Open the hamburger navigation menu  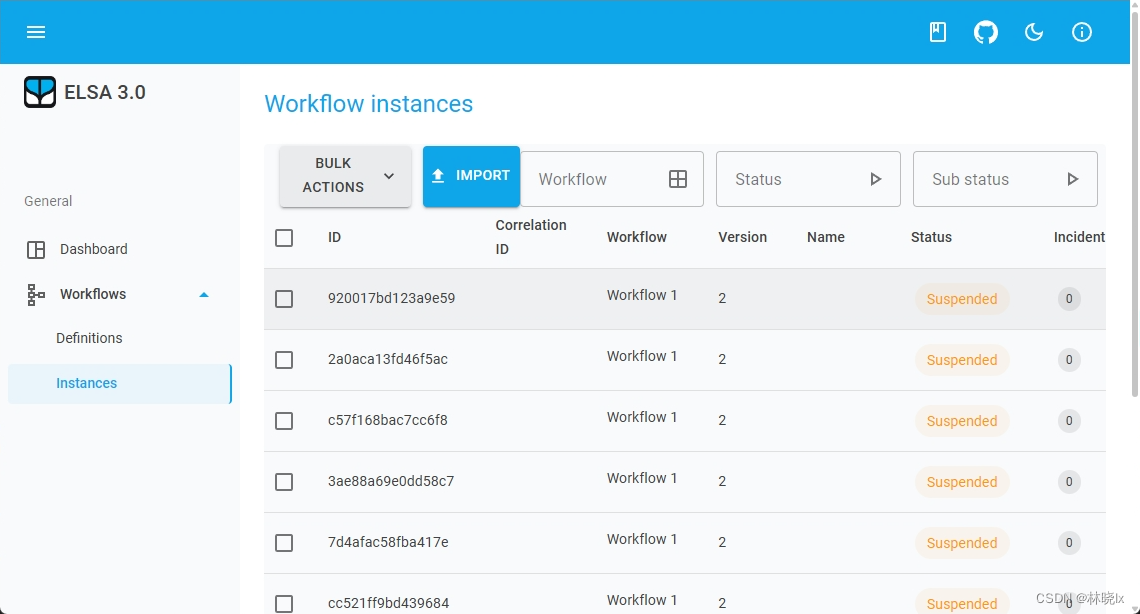click(x=36, y=32)
